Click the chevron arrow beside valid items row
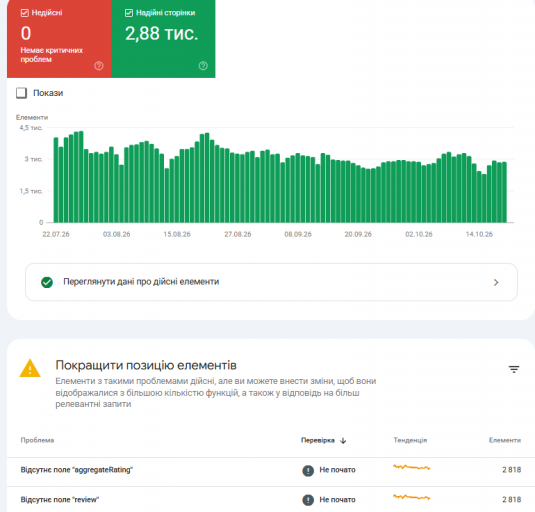Screen dimensions: 535x512 tap(496, 282)
